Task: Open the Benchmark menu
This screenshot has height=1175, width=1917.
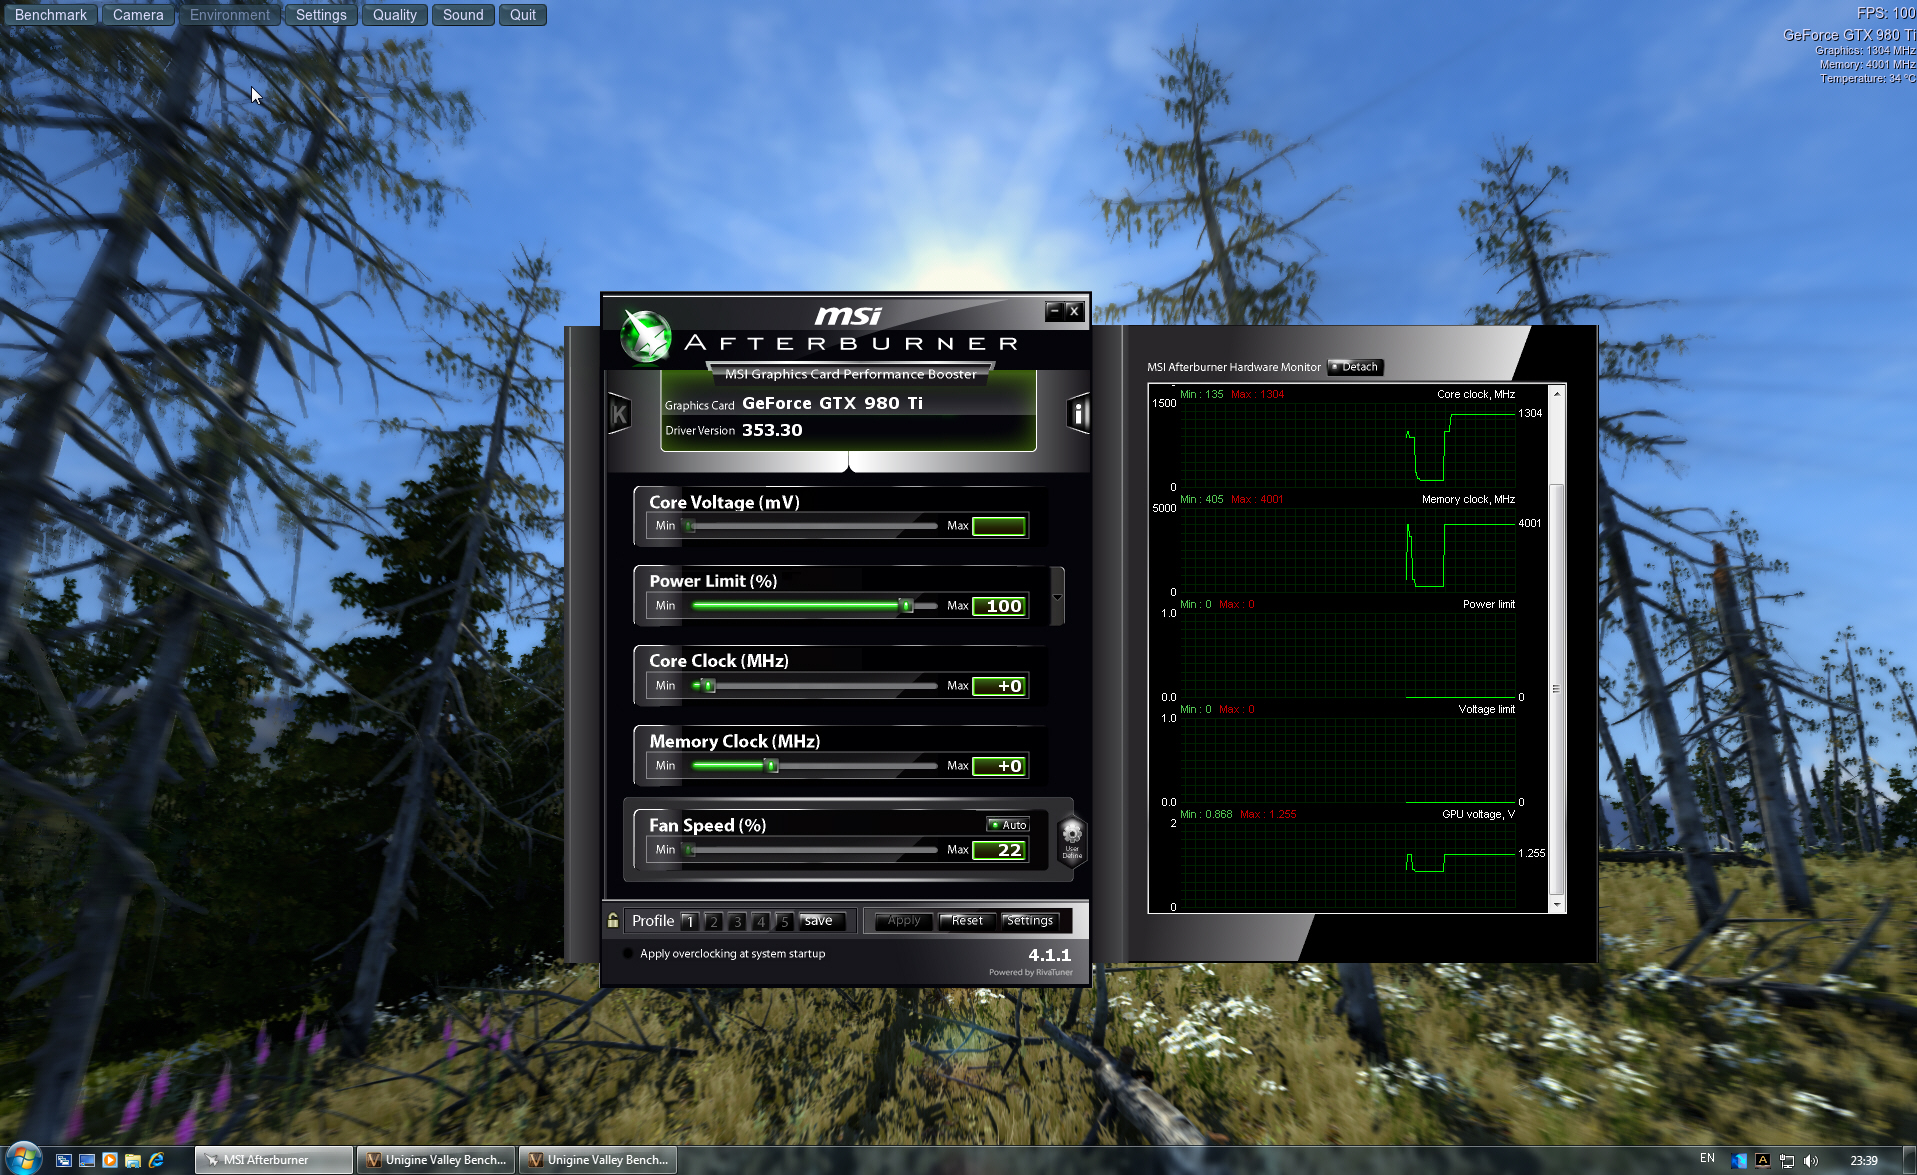Action: 51,15
